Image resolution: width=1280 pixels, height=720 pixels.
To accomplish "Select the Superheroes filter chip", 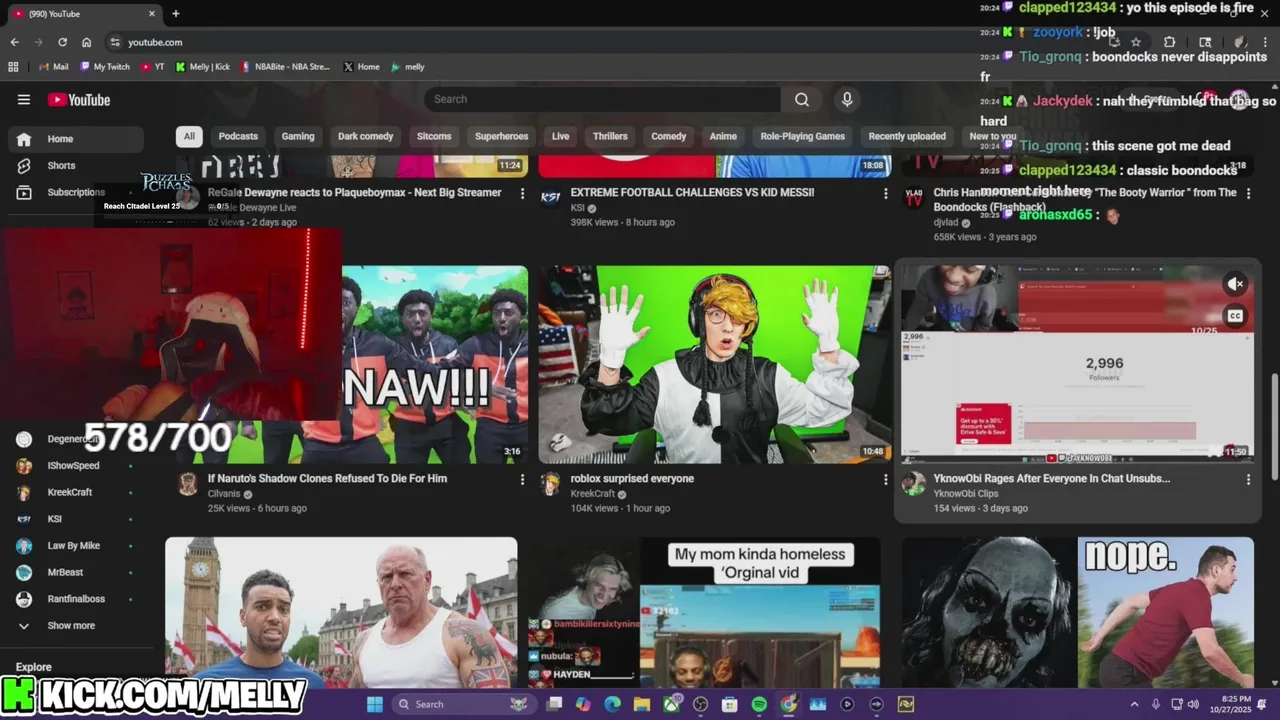I will click(501, 136).
